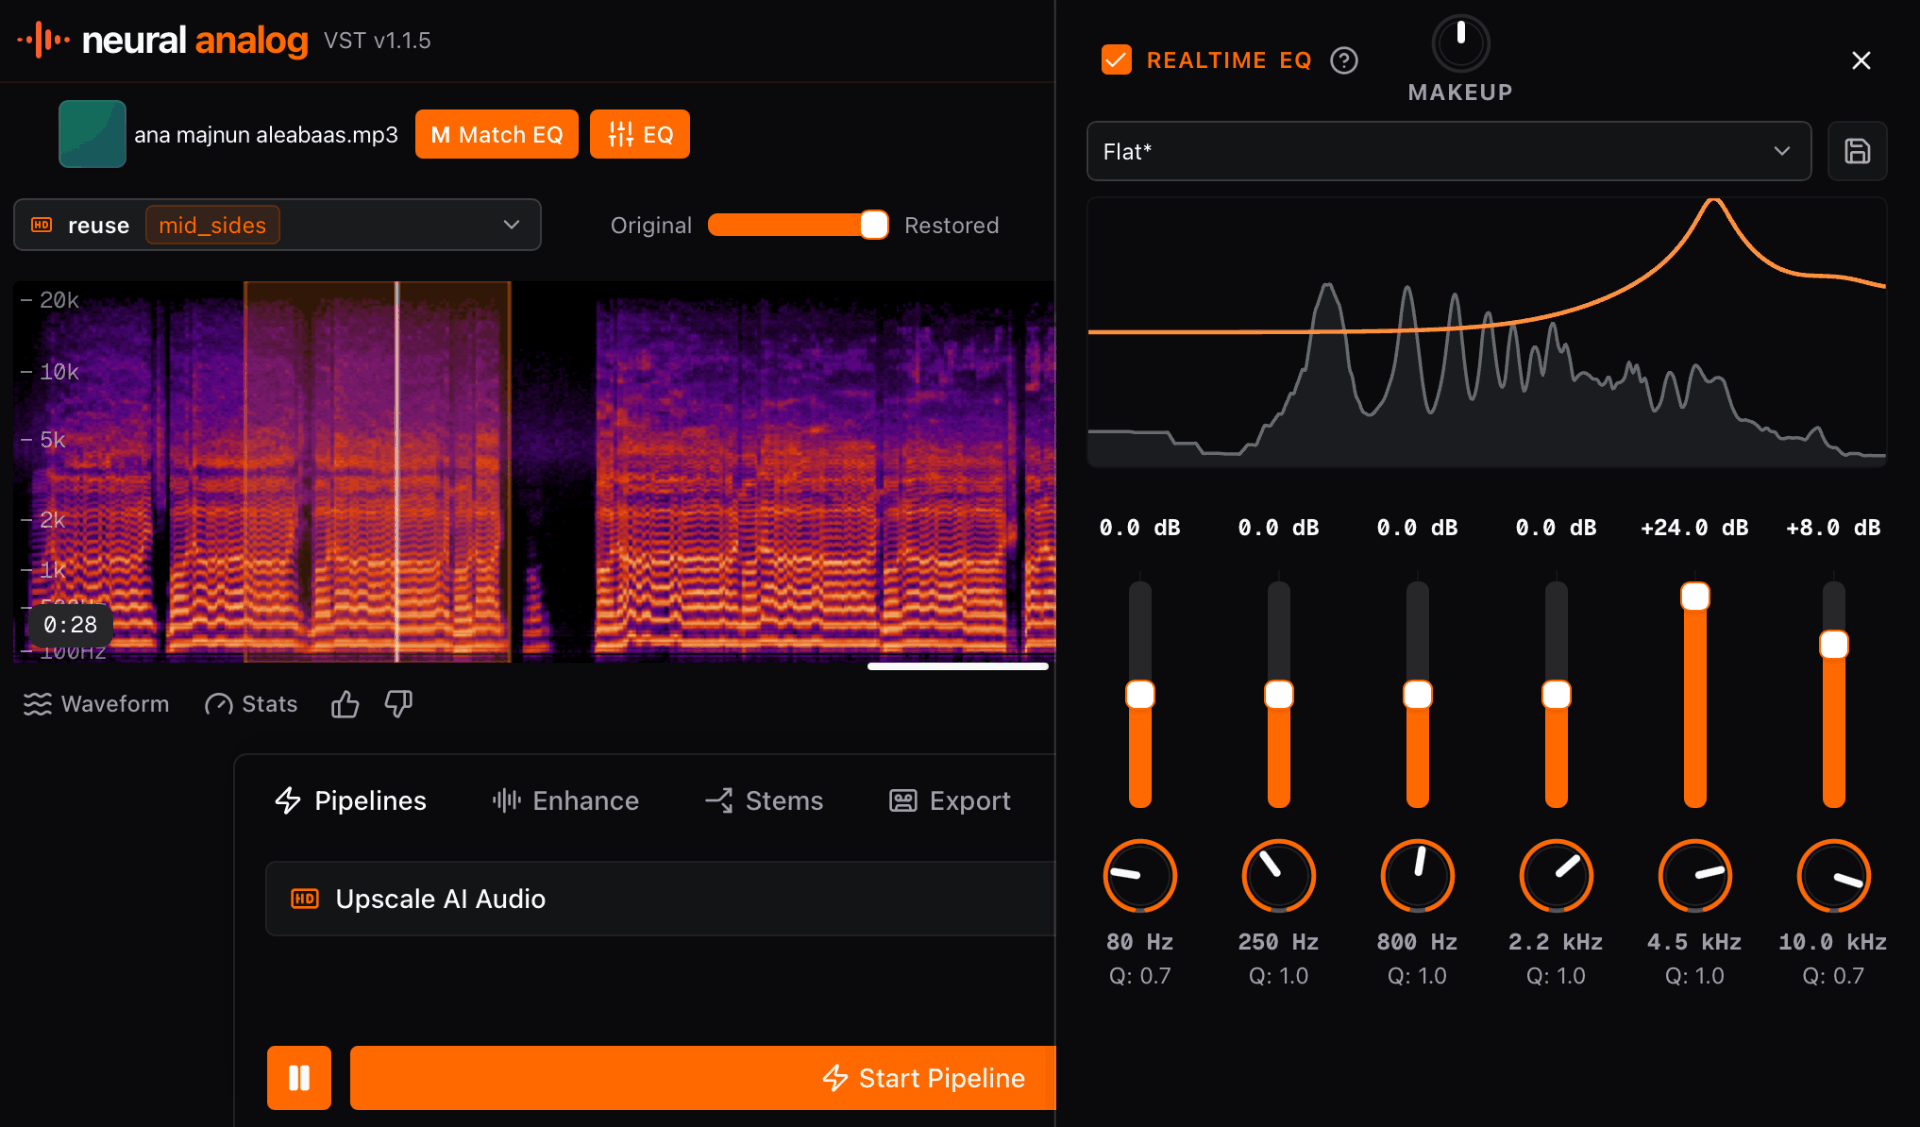
Task: Open the Realtime EQ help question icon
Action: point(1344,60)
